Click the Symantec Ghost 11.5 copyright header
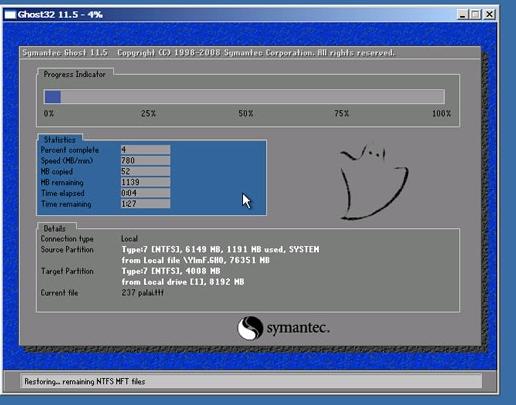516x405 pixels. click(x=209, y=53)
